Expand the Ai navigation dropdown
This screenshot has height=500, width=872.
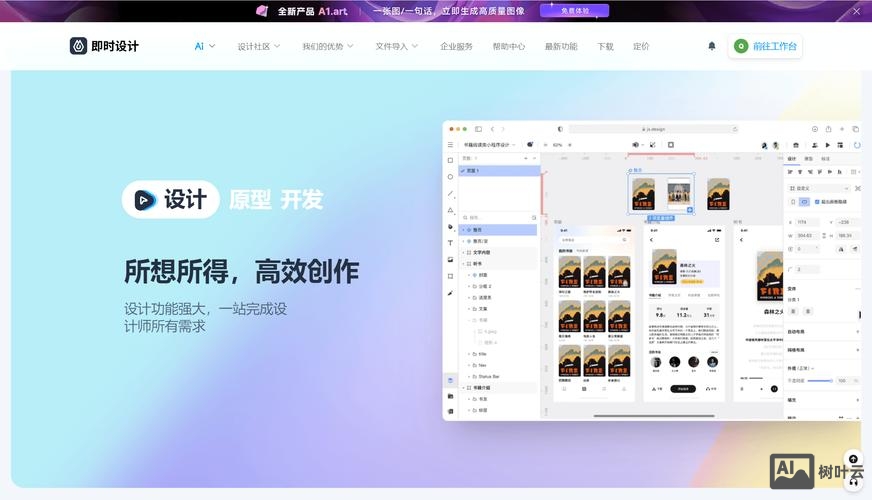click(205, 46)
